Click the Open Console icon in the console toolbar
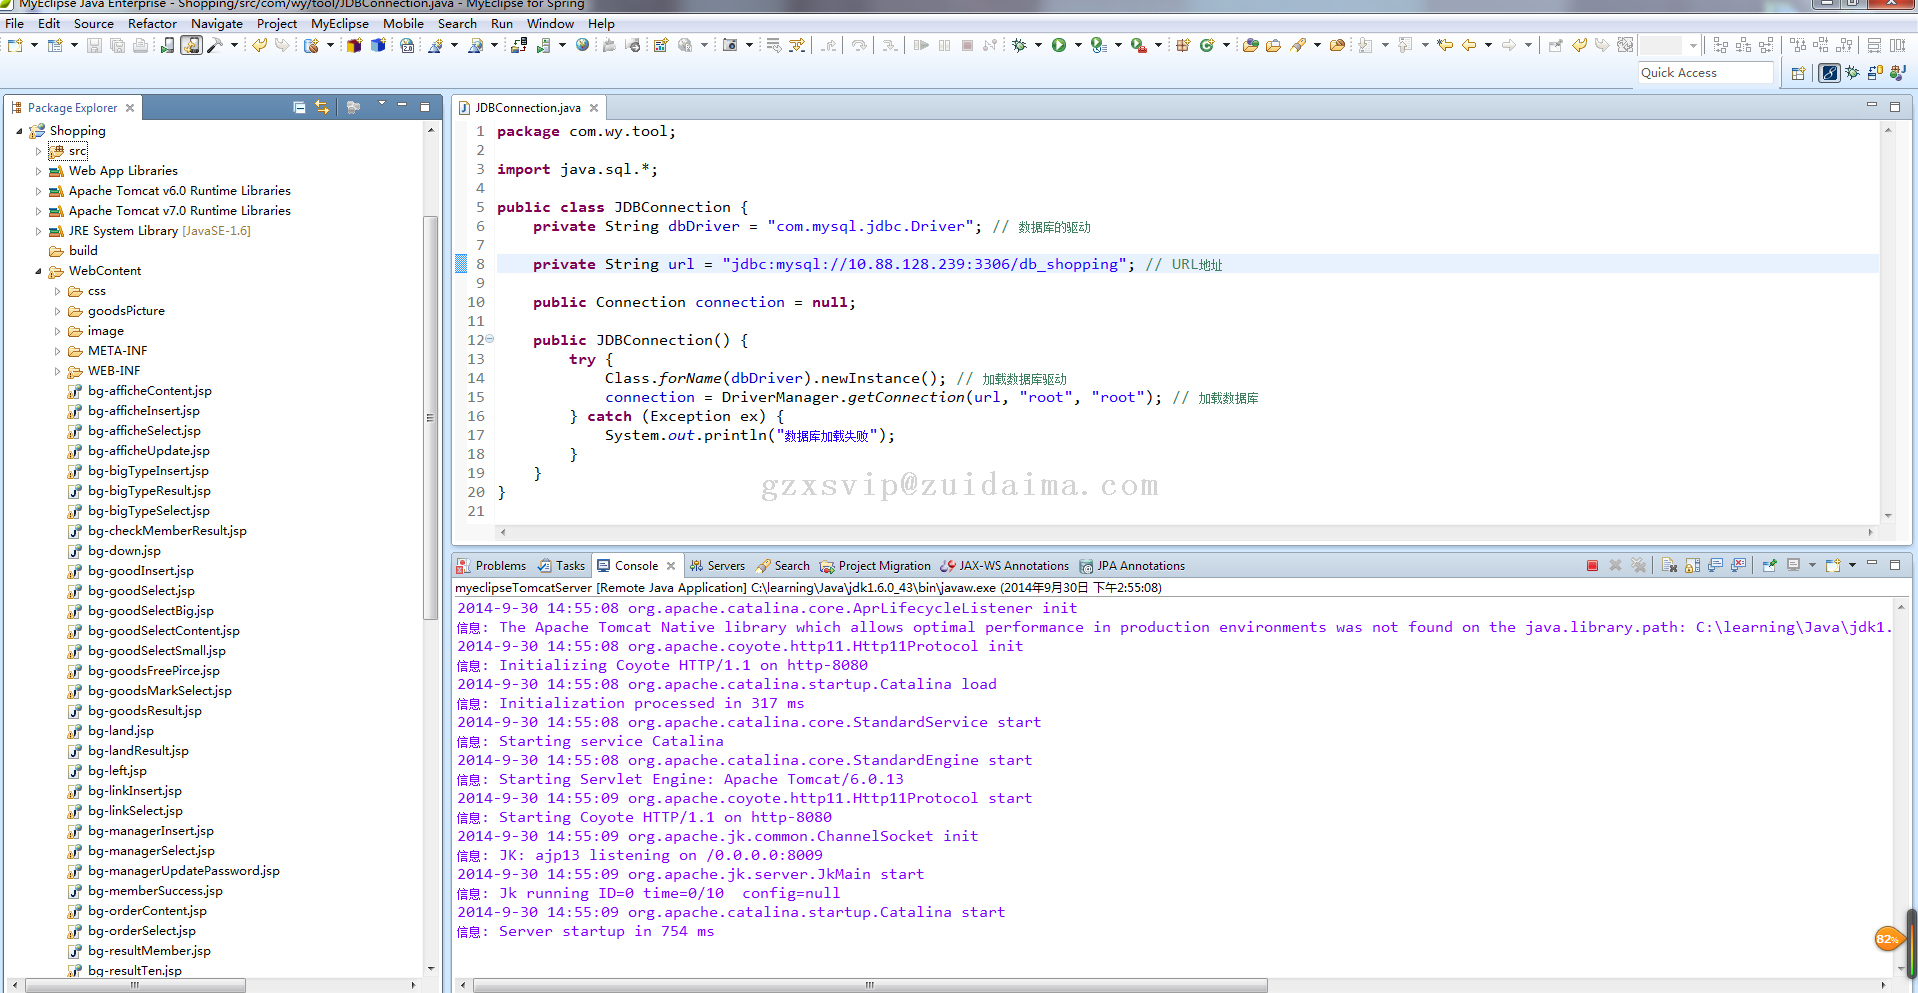The width and height of the screenshot is (1918, 993). pos(1833,566)
